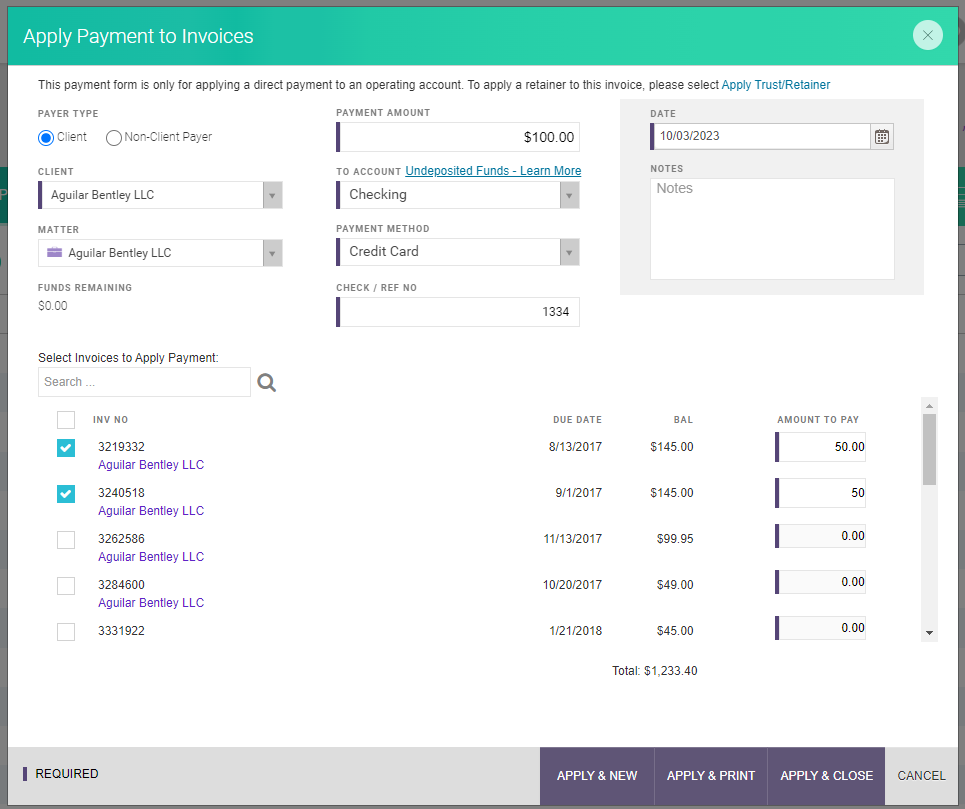Toggle the select-all invoices checkbox
Image resolution: width=965 pixels, height=809 pixels.
[x=65, y=419]
